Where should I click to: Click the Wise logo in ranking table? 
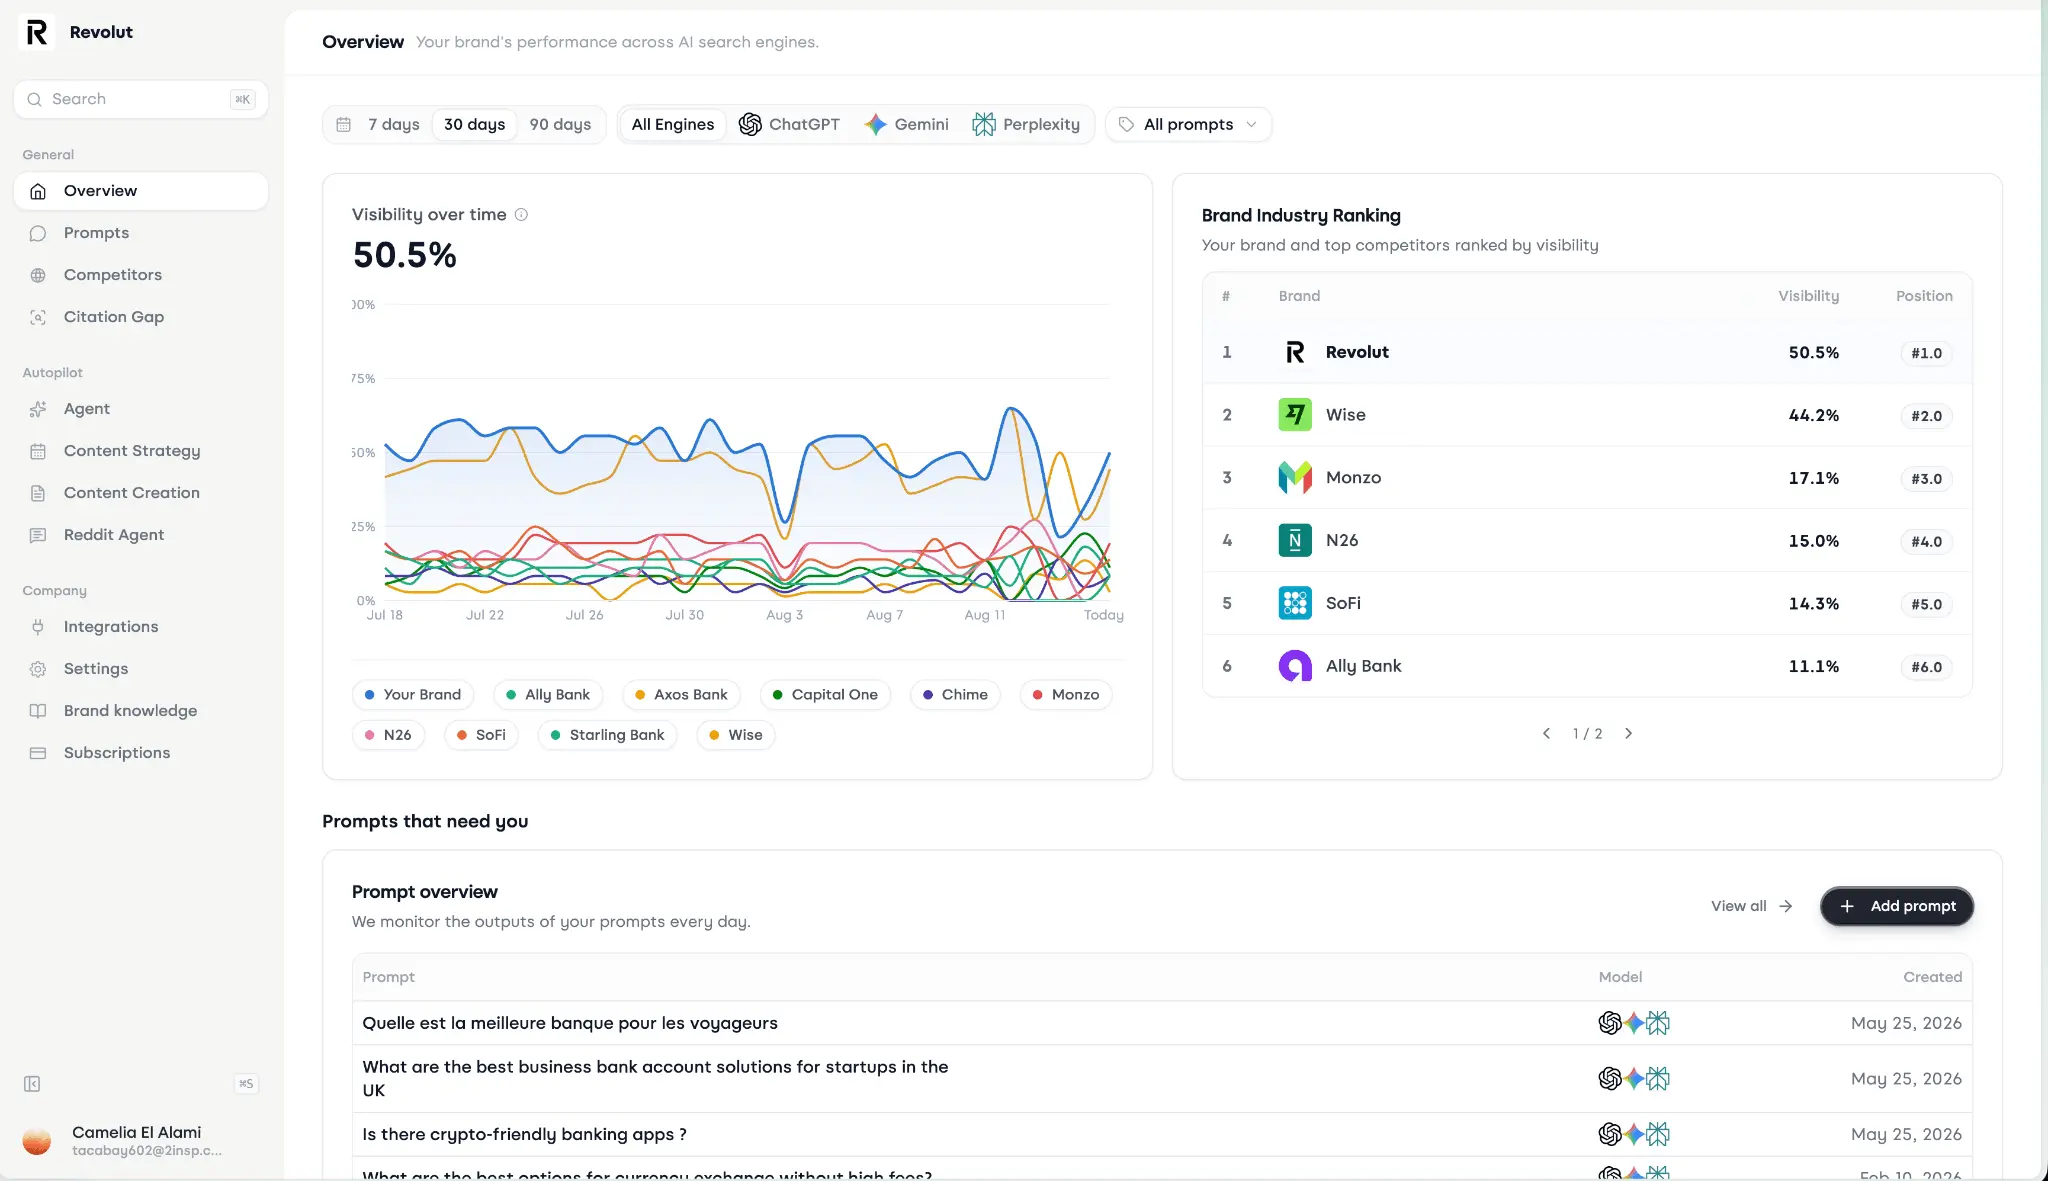click(1295, 415)
